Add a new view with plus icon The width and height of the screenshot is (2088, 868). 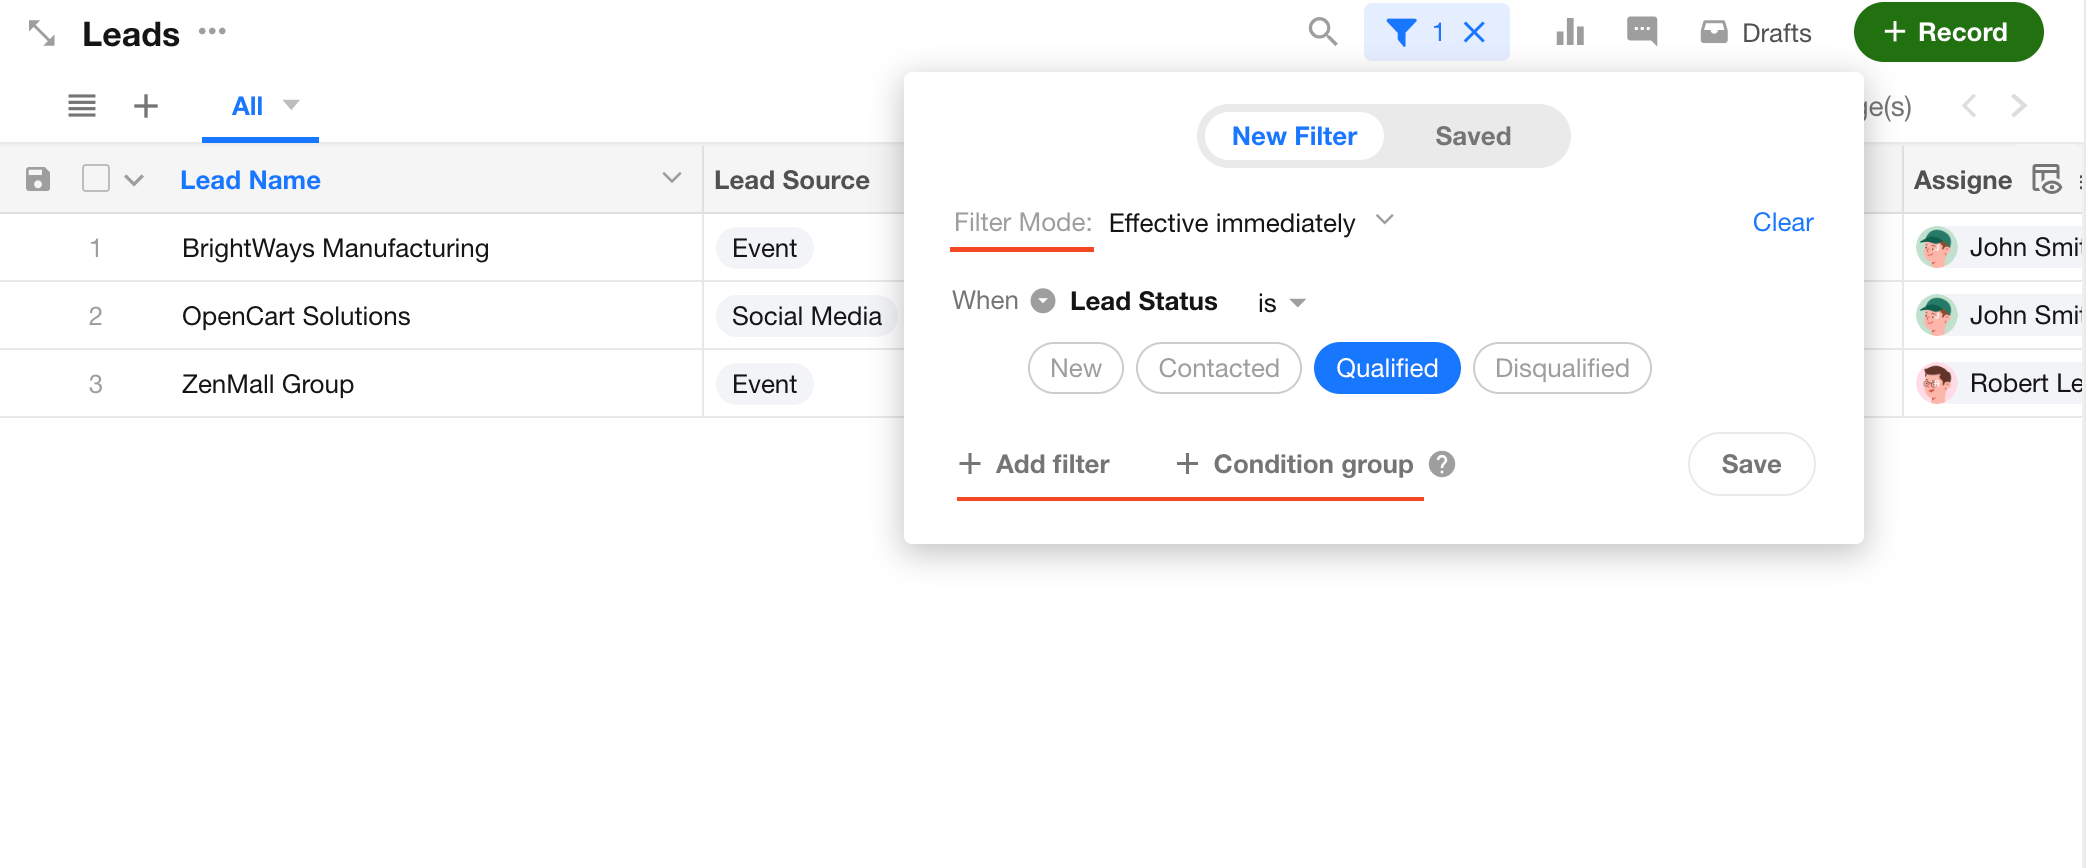click(x=146, y=106)
